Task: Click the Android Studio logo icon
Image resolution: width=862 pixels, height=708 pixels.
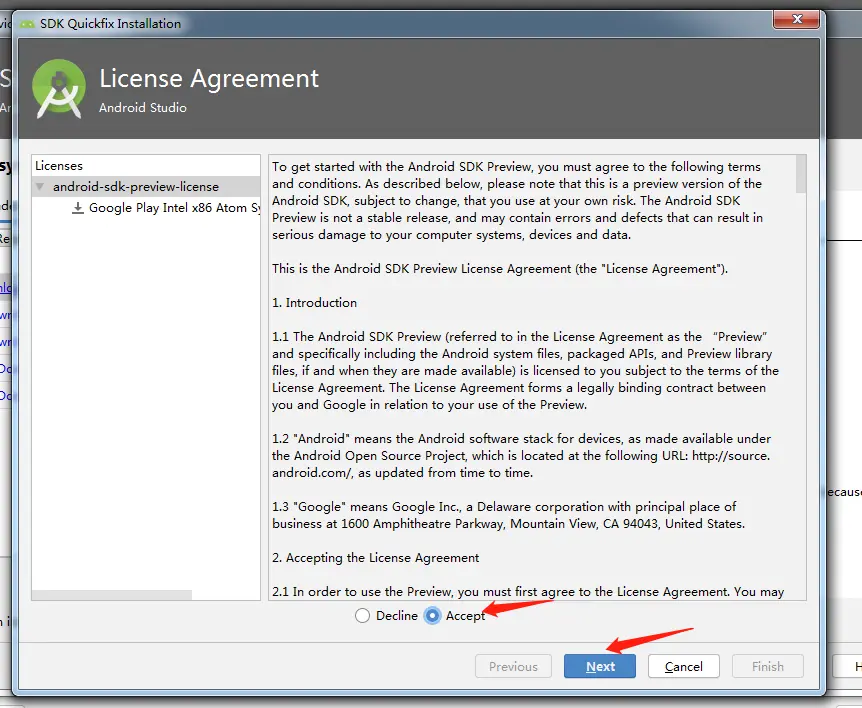Action: [59, 88]
